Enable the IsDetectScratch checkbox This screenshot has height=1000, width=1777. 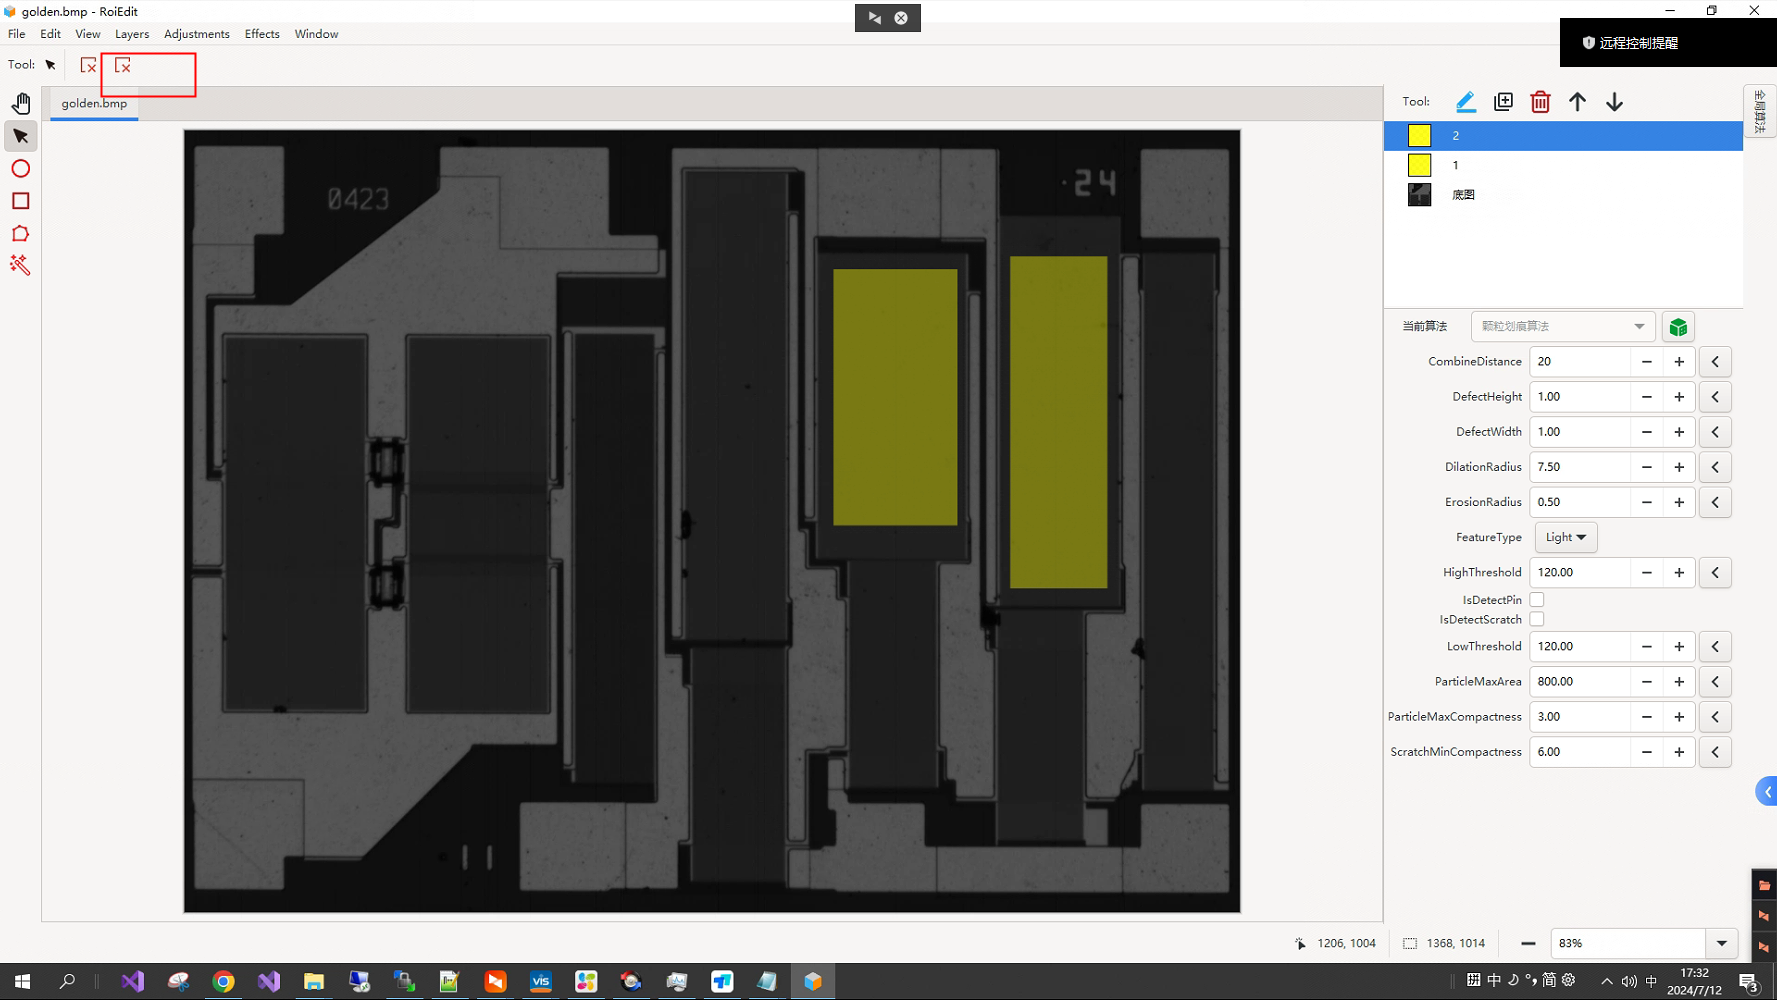(1537, 620)
